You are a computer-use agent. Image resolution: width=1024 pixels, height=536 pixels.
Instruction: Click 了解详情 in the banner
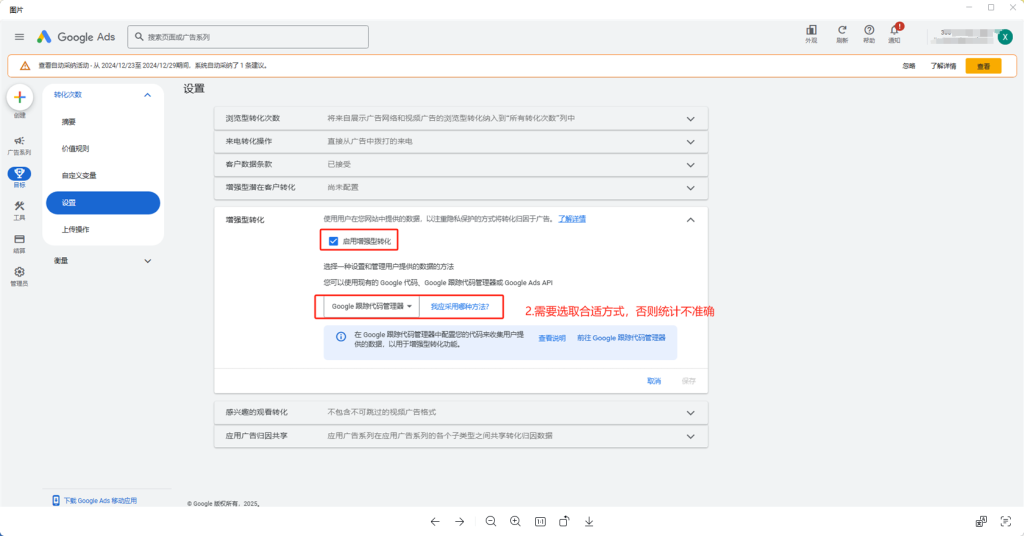(x=944, y=67)
